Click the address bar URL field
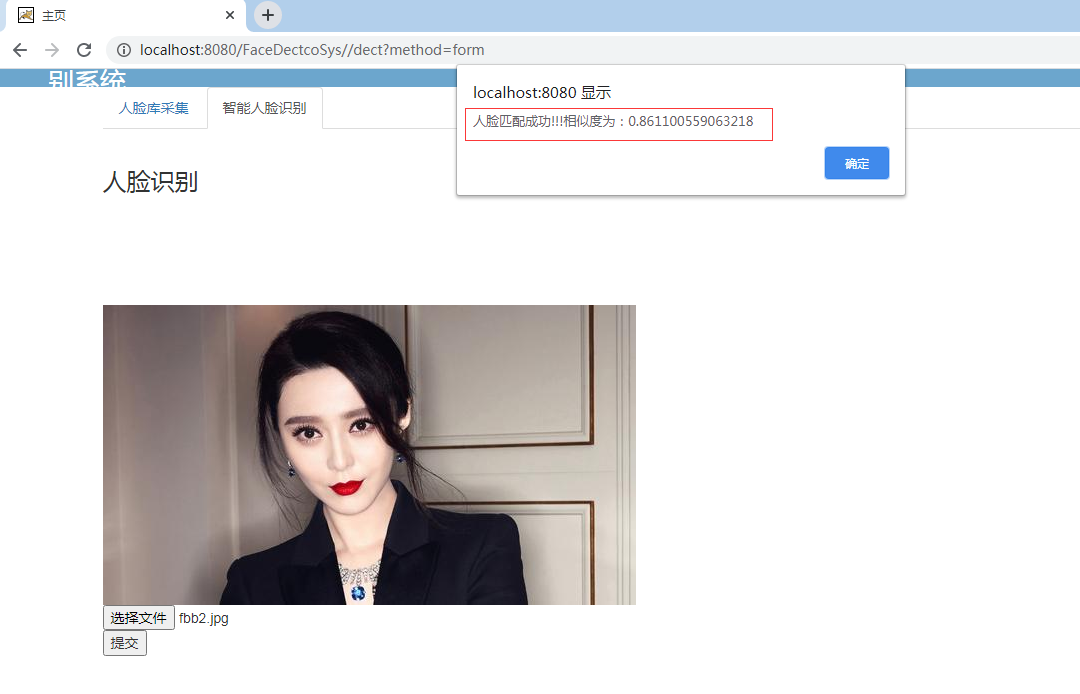Viewport: 1080px width, 694px height. (592, 50)
